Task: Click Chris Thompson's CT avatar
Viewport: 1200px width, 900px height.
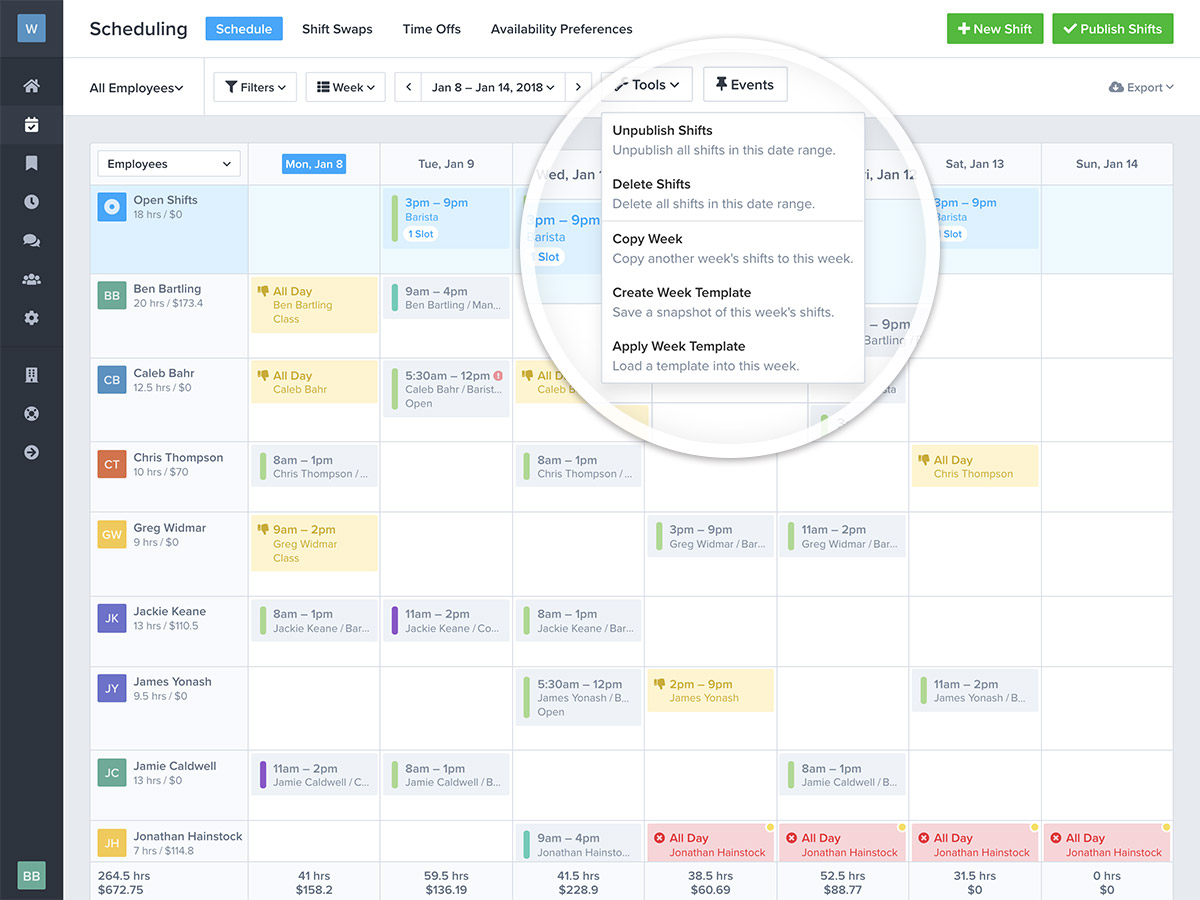Action: [x=111, y=464]
